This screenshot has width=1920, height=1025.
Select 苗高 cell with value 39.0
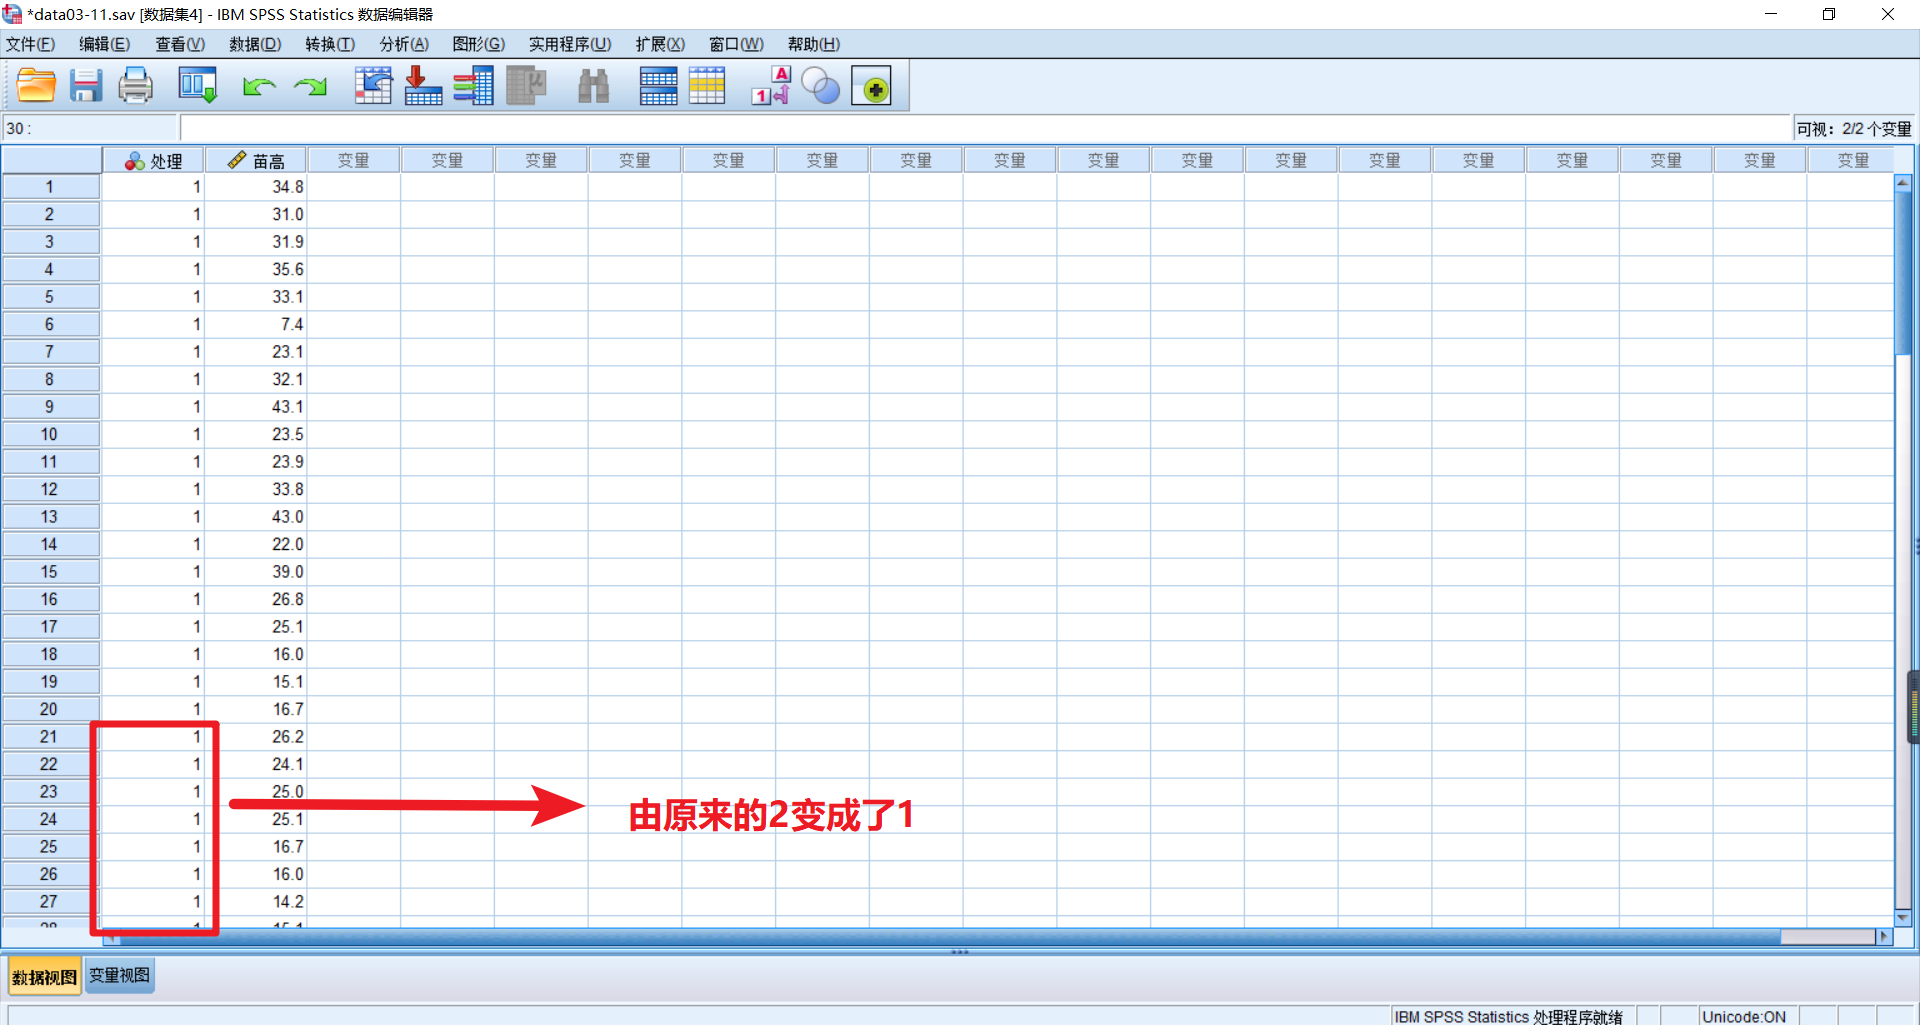pyautogui.click(x=256, y=571)
